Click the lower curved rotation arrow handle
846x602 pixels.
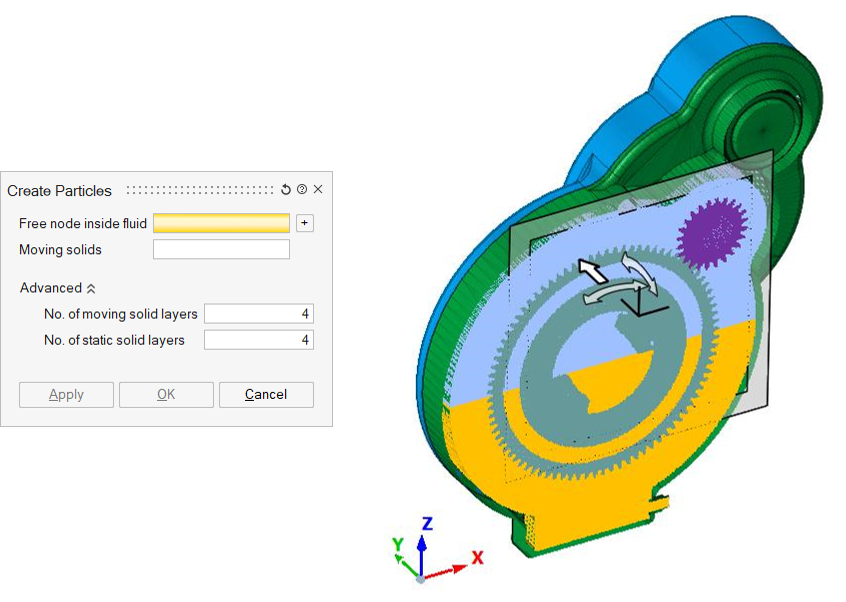click(612, 294)
